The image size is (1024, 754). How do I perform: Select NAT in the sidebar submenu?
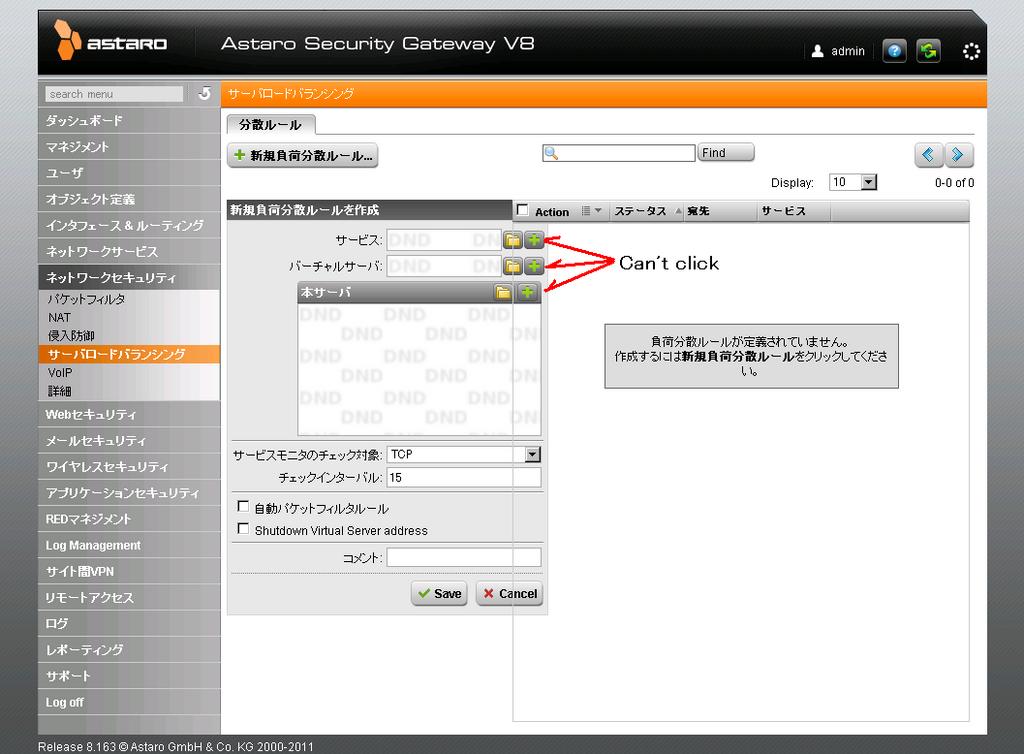pos(60,317)
